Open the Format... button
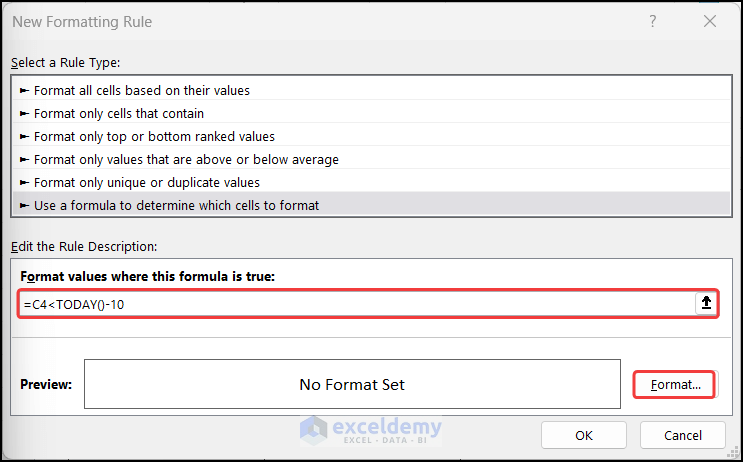The width and height of the screenshot is (743, 462). click(675, 384)
